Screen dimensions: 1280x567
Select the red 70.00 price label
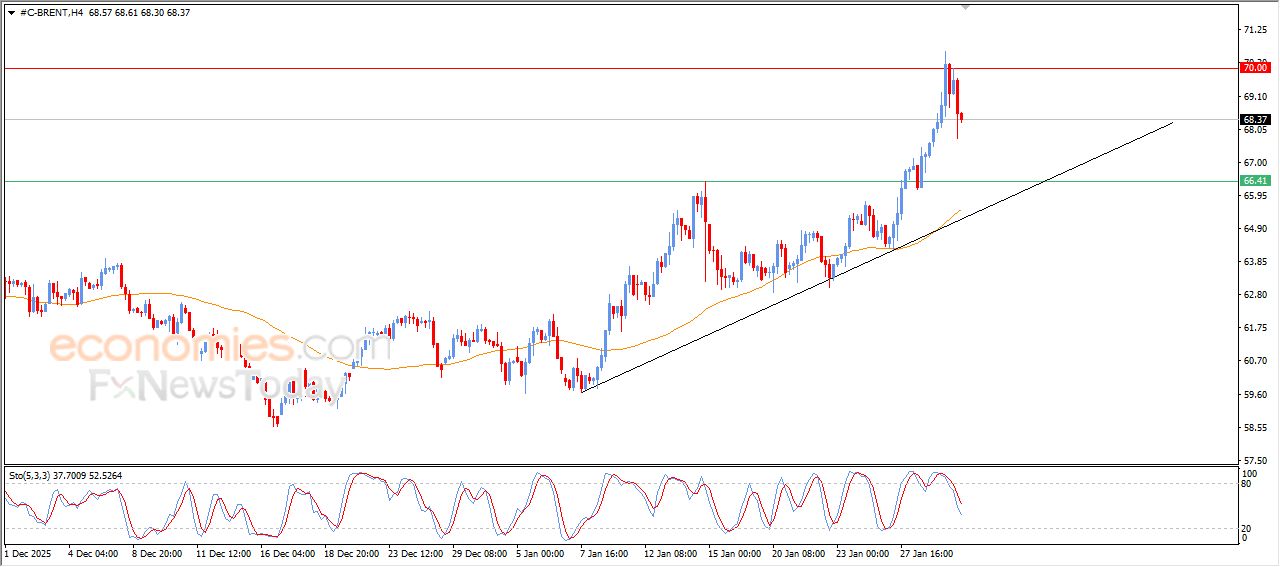1254,67
